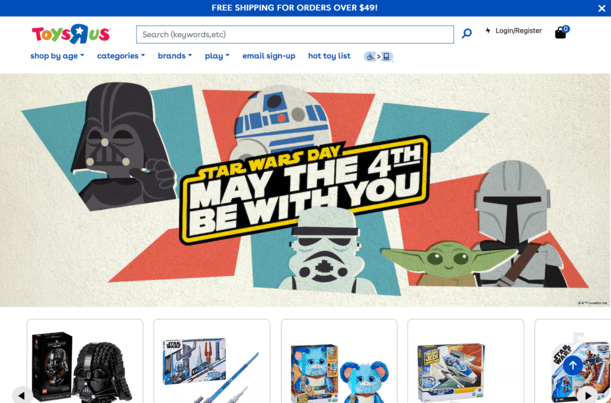Click the Toys R Us logo
611x403 pixels.
(x=71, y=34)
